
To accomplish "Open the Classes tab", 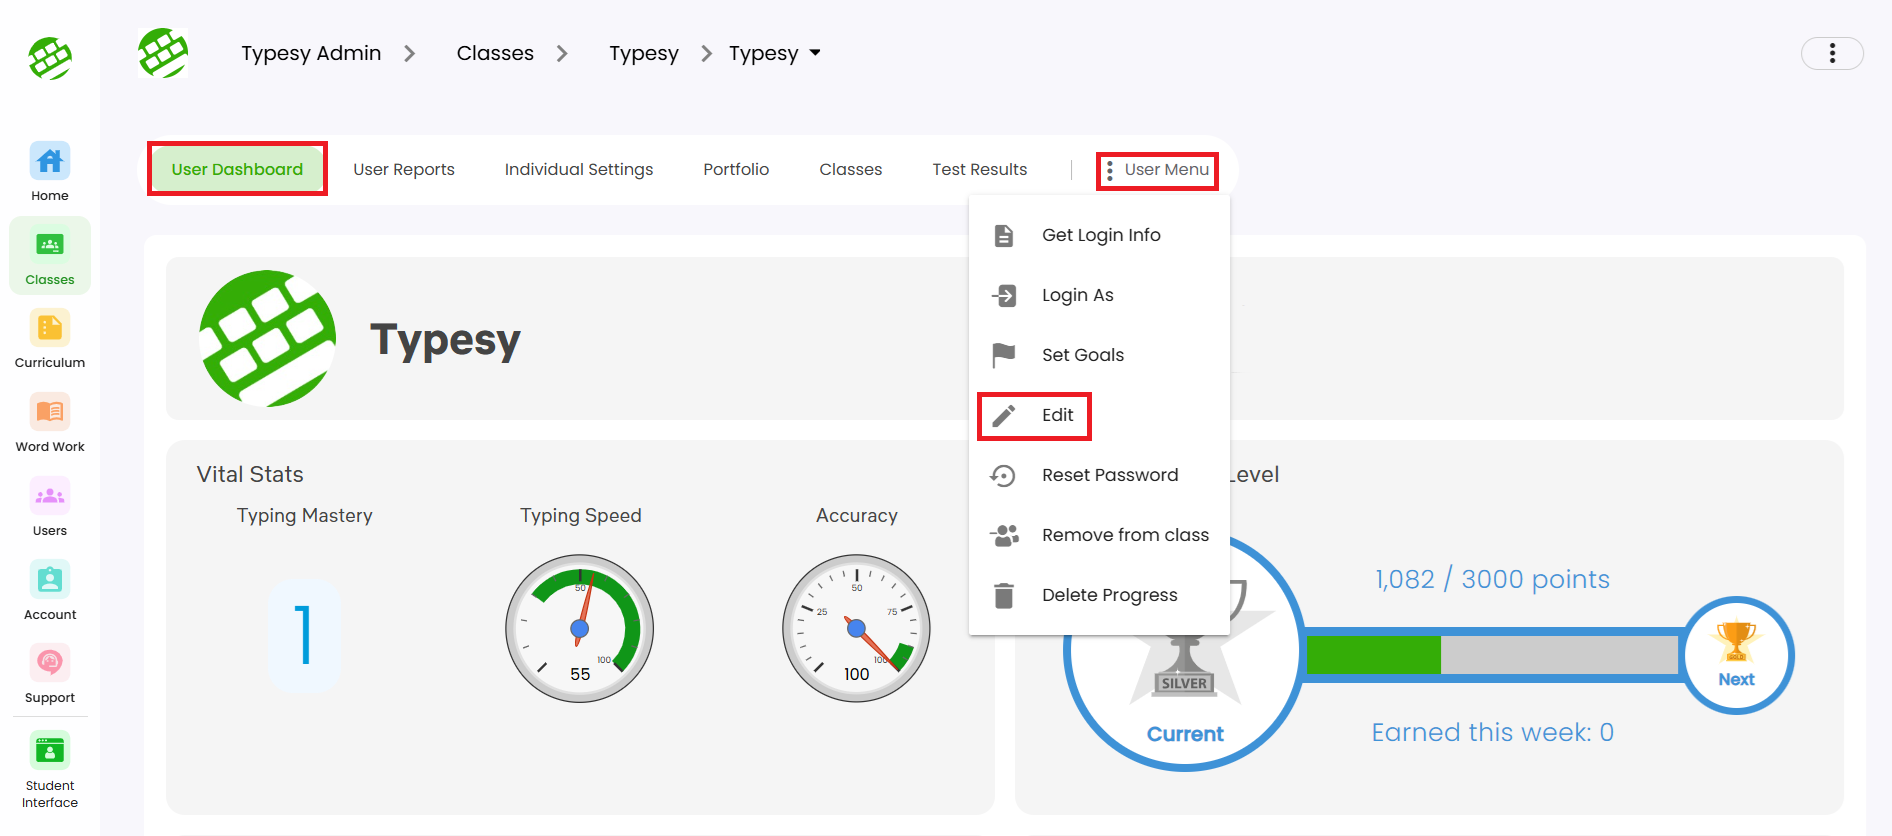I will pos(851,170).
